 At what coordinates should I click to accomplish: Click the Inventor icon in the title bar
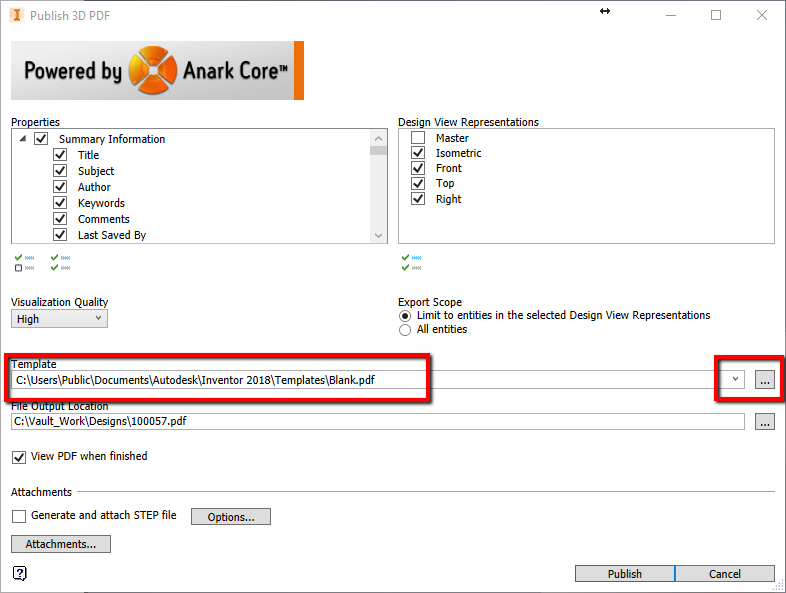[17, 16]
